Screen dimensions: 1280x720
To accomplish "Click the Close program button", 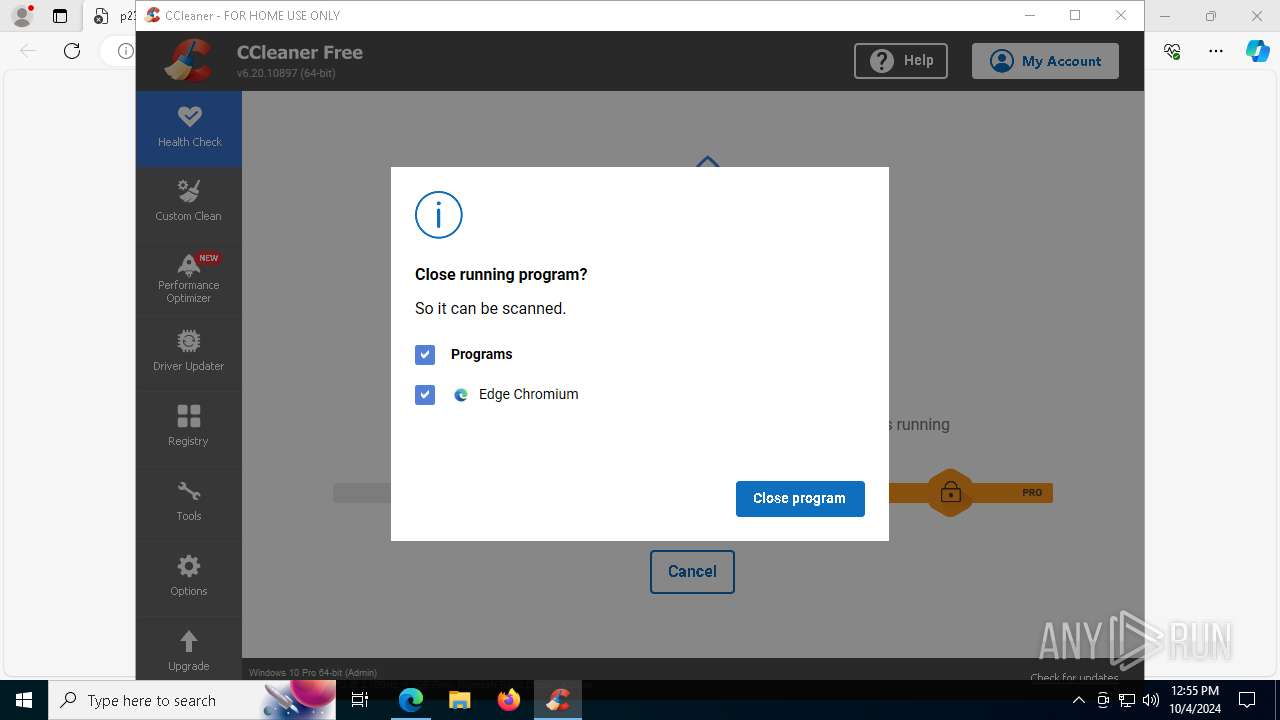I will [800, 499].
